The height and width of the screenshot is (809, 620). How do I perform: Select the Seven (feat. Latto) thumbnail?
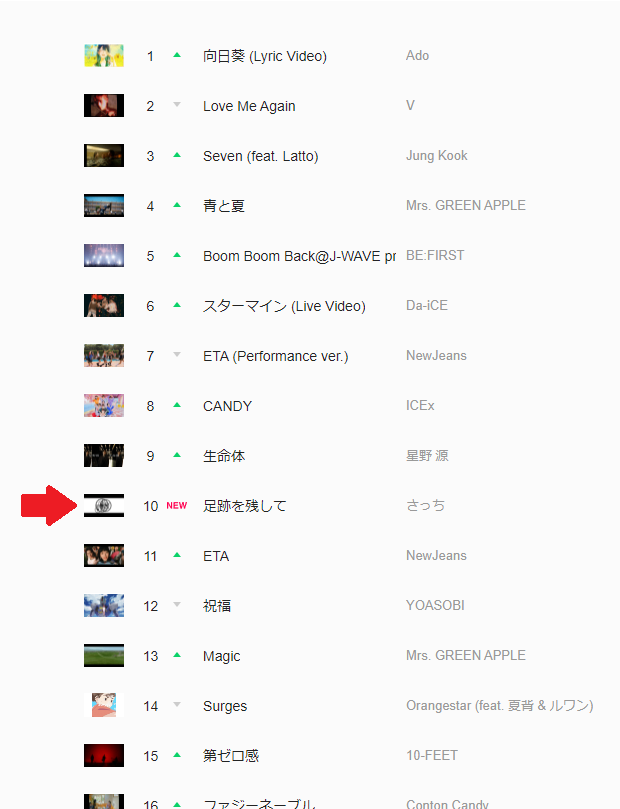pyautogui.click(x=104, y=156)
